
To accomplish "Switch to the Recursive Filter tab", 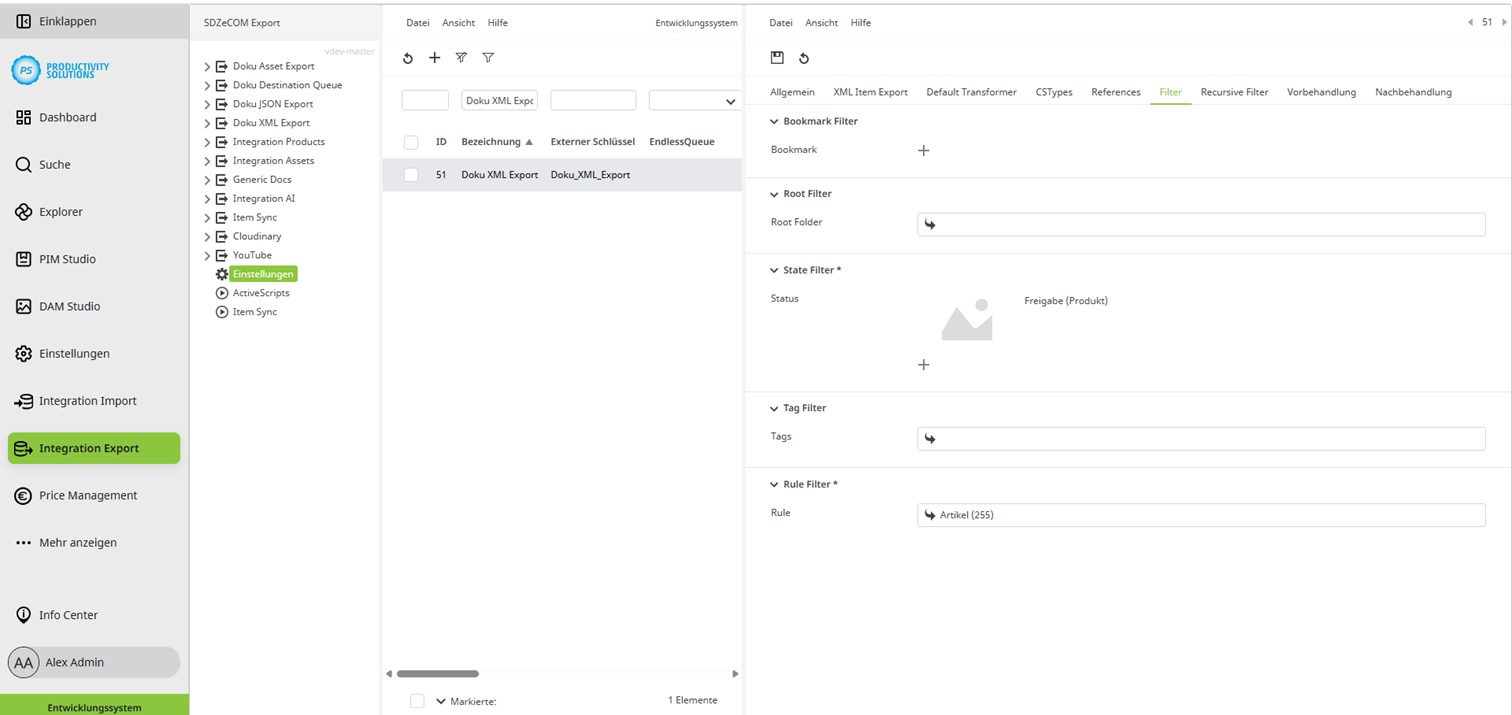I will [x=1234, y=92].
